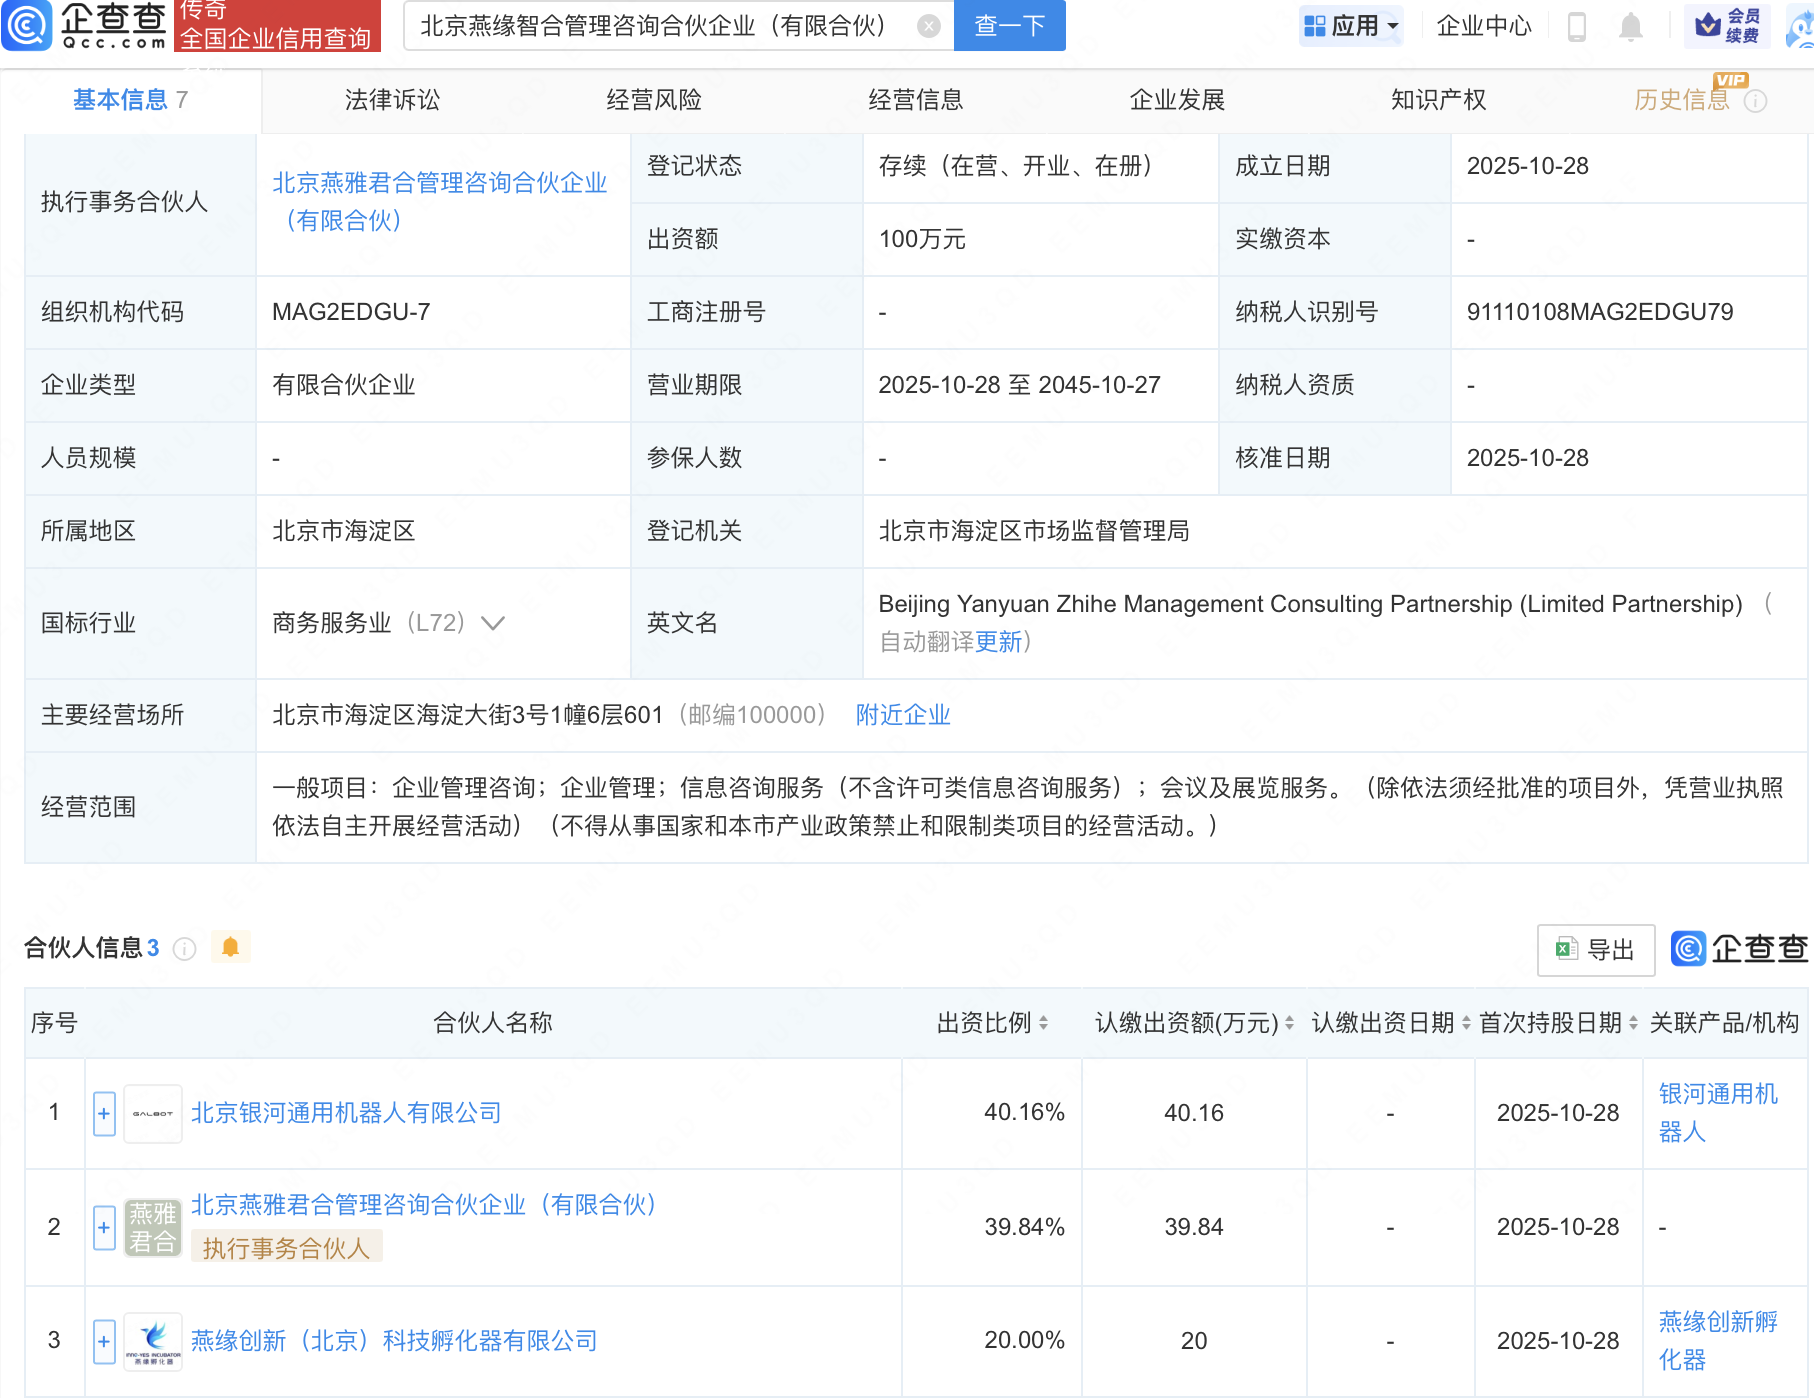Open the notification bell icon
Image resolution: width=1814 pixels, height=1398 pixels.
[x=1633, y=27]
